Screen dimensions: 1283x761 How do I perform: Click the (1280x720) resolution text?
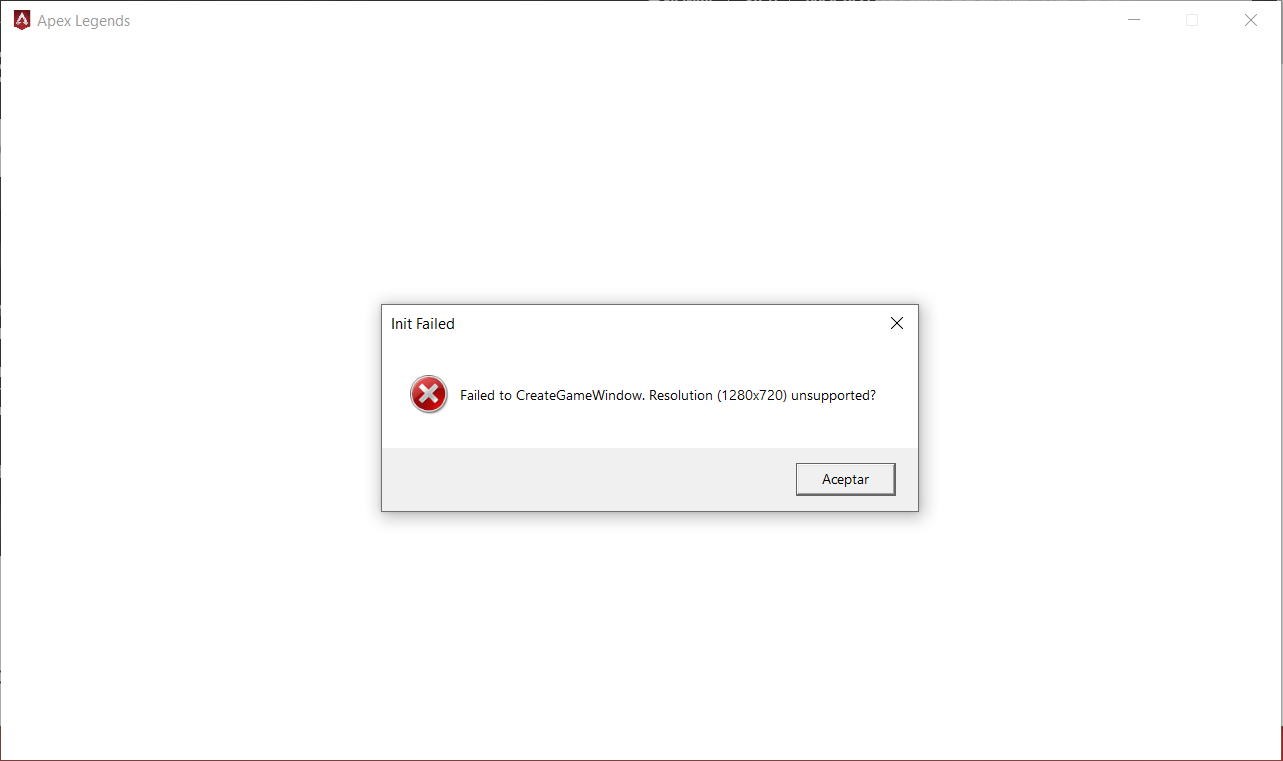coord(752,395)
